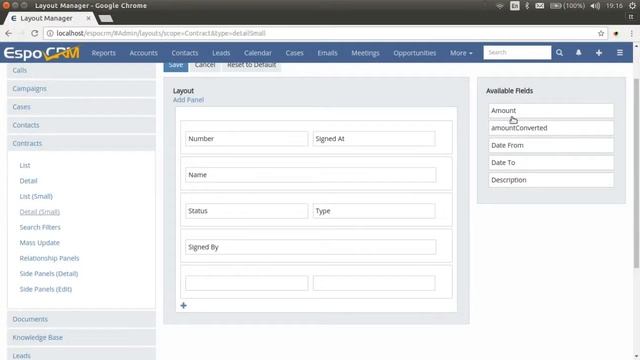Viewport: 640px width, 360px height.
Task: Select the amountConverted available field
Action: point(551,128)
